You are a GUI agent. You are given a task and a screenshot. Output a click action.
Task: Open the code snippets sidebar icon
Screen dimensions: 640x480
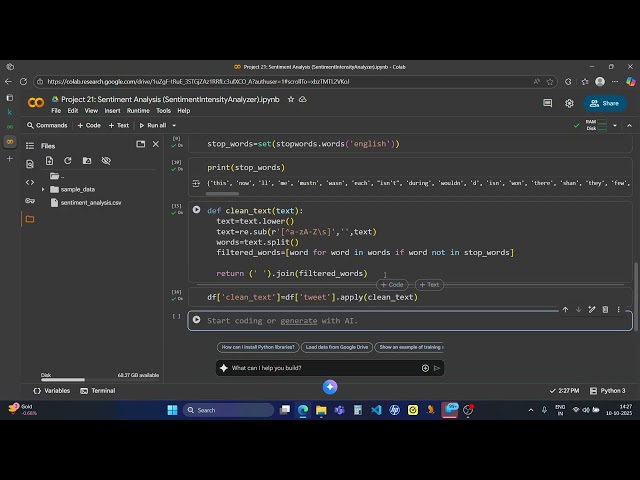(x=30, y=182)
